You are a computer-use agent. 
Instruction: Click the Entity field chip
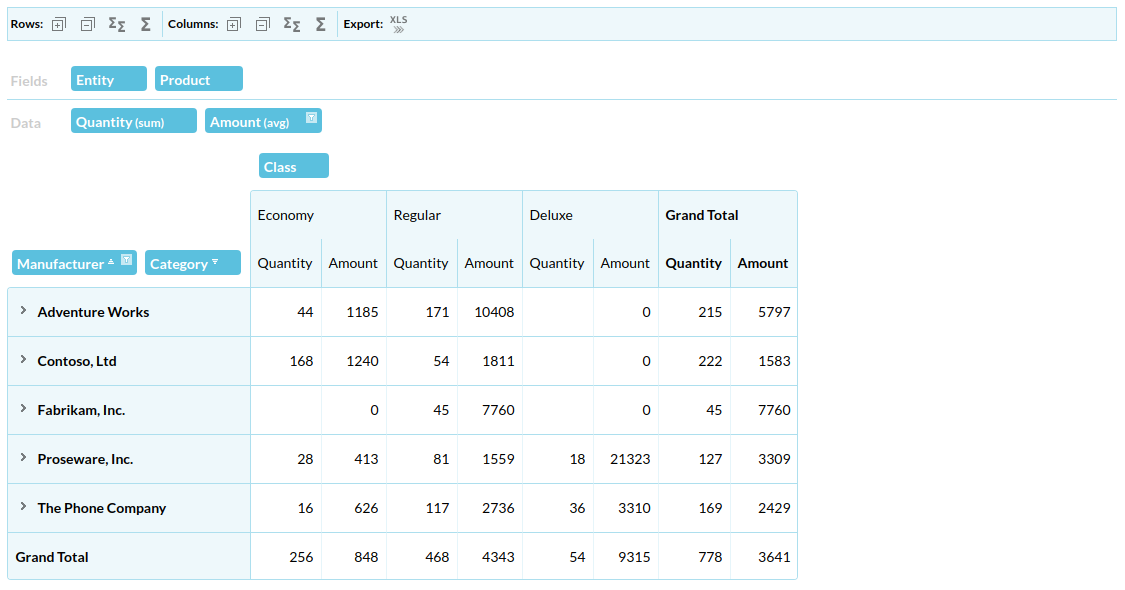pos(108,80)
